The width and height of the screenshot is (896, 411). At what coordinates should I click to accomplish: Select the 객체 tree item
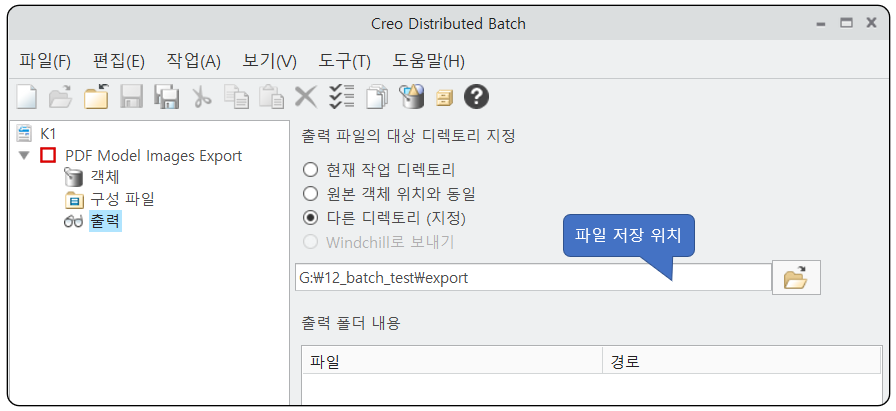(105, 177)
